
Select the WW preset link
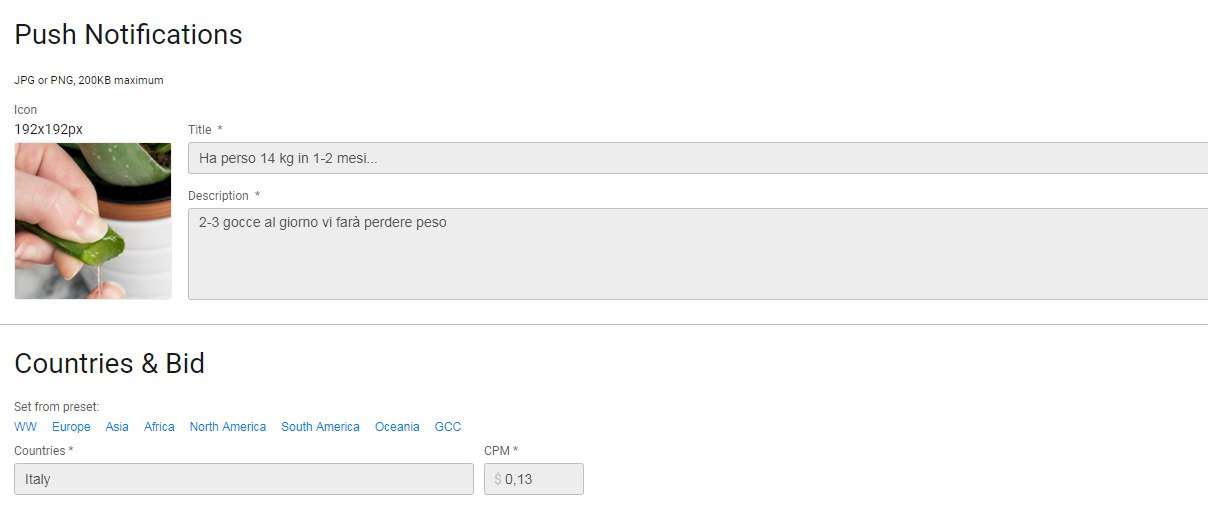25,427
